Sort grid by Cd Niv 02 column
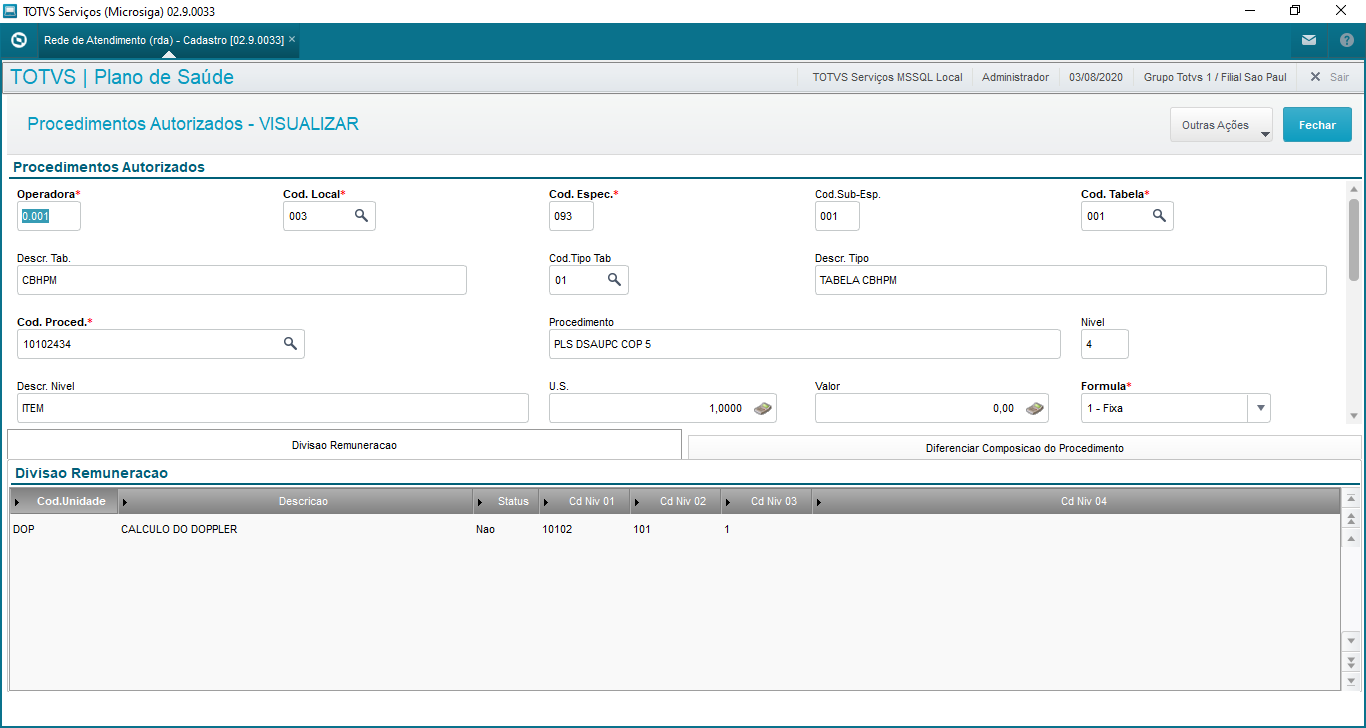The image size is (1366, 728). coord(676,501)
